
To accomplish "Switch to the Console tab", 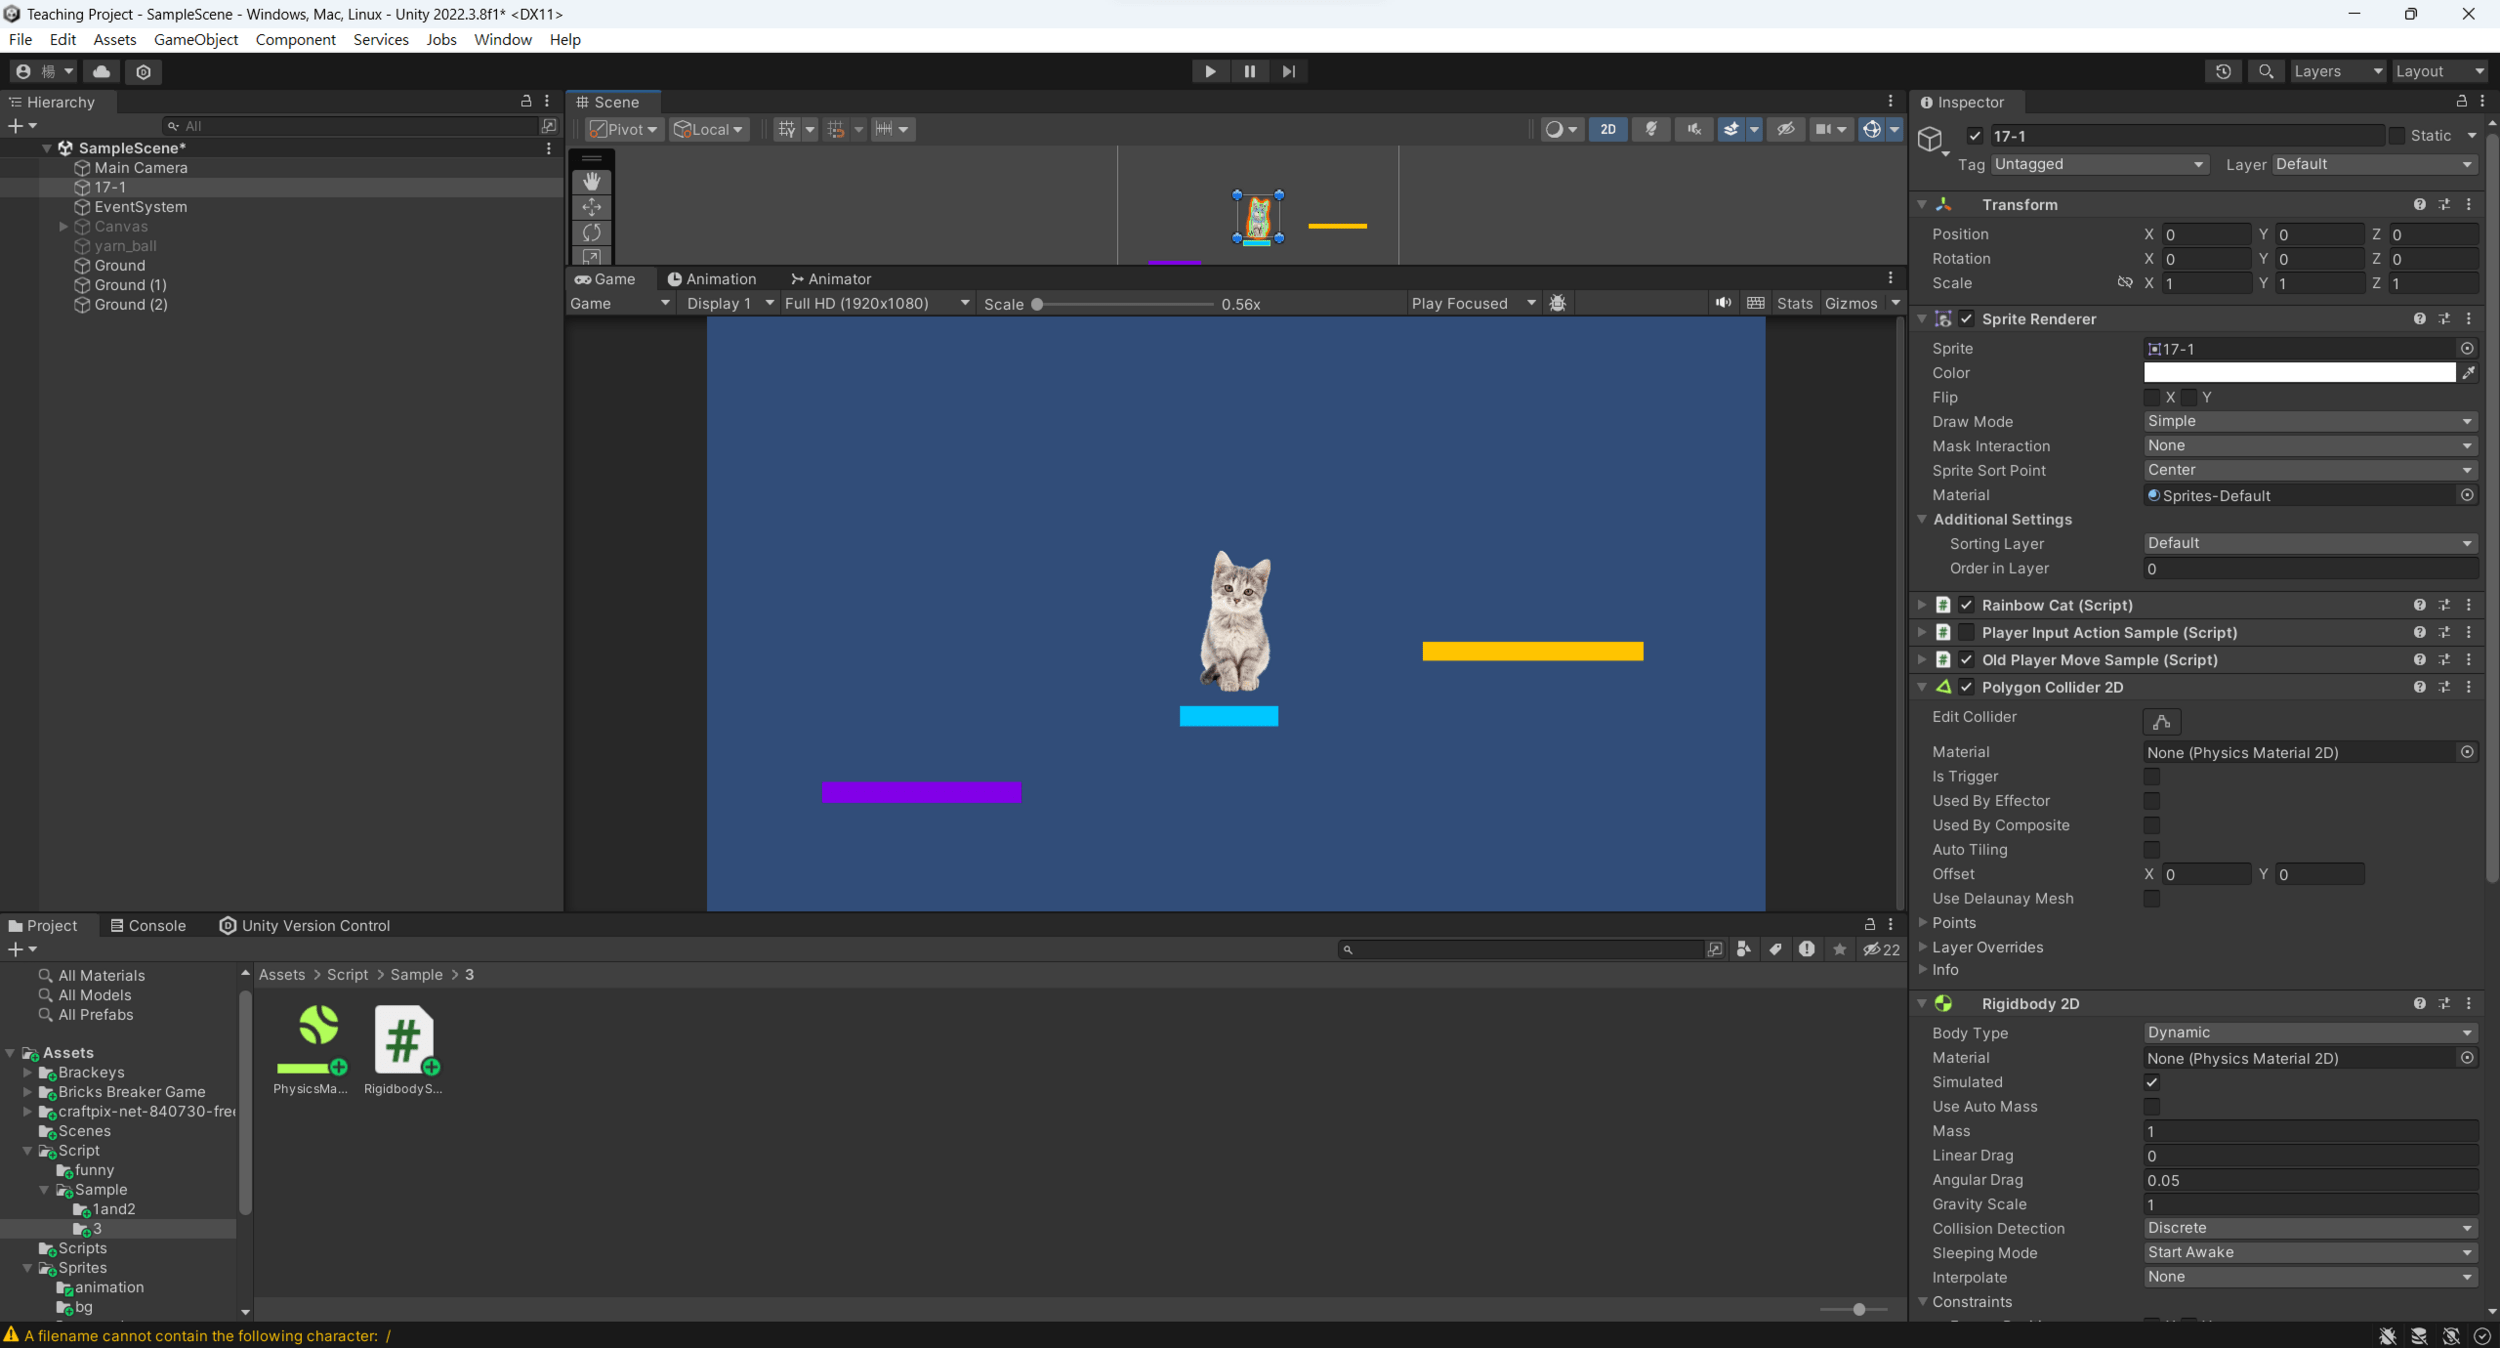I will click(x=148, y=925).
